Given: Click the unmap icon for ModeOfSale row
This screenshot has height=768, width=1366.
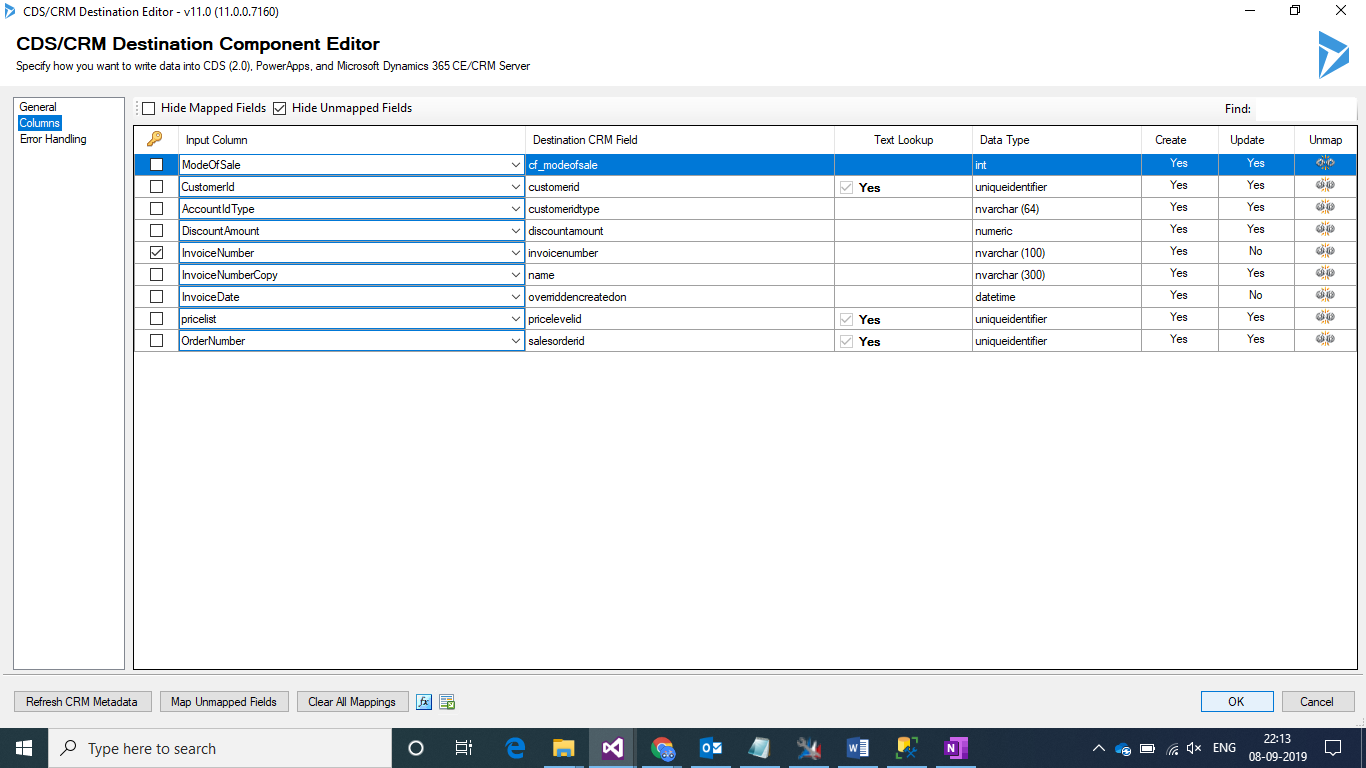Looking at the screenshot, I should click(x=1325, y=163).
